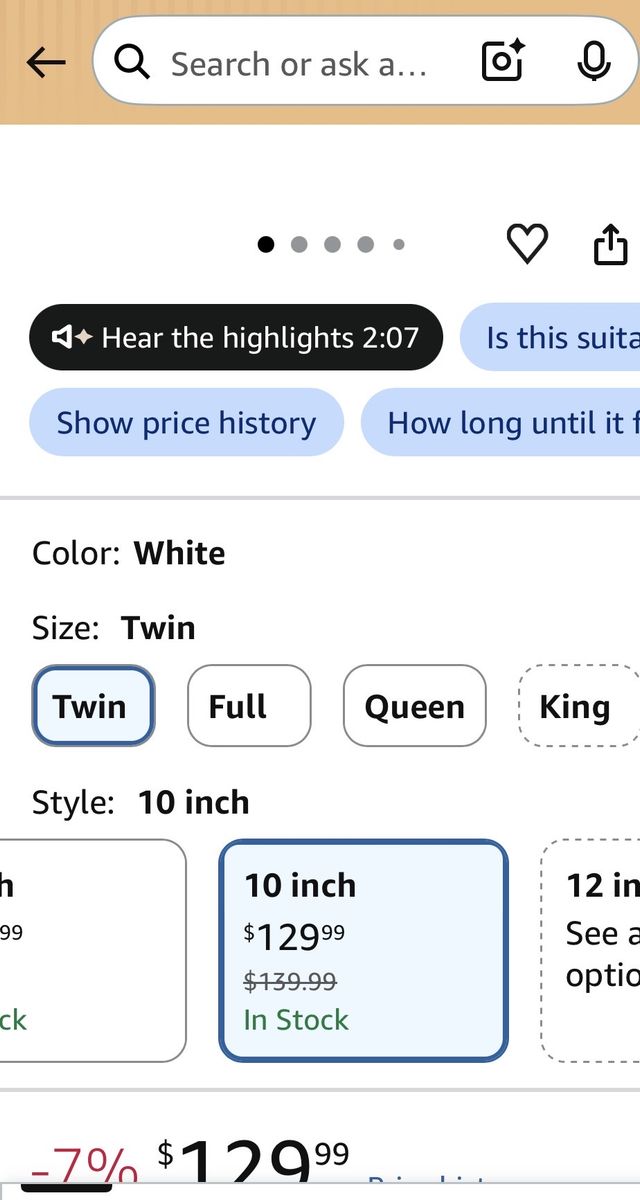Jump to second image carousel dot
Screen dimensions: 640x1200
click(299, 244)
